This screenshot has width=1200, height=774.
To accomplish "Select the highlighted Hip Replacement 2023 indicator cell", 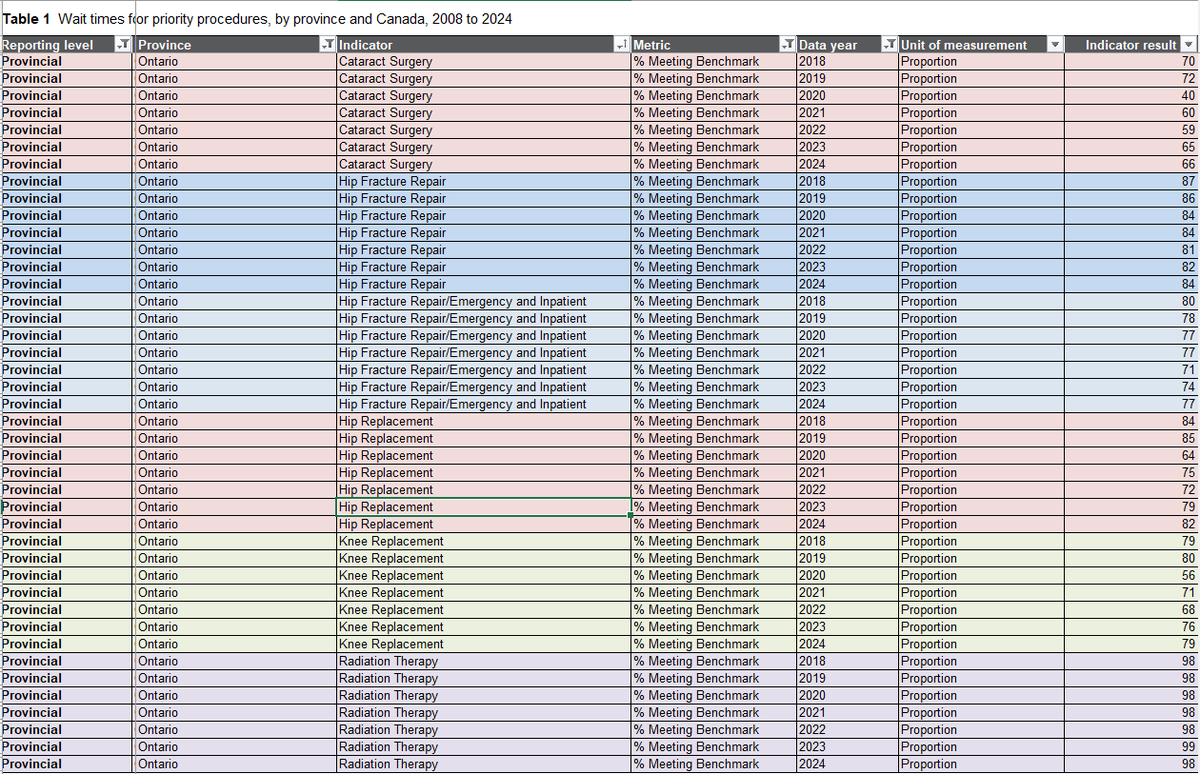I will pos(484,506).
